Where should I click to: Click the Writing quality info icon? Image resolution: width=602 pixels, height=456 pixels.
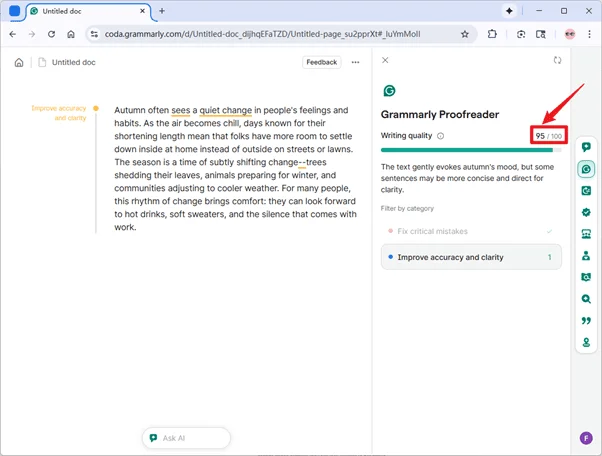[x=440, y=136]
